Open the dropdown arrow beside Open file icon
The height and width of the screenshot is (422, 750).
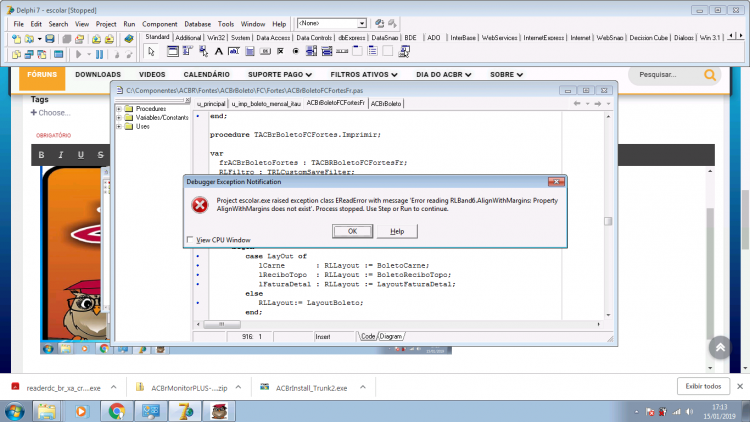click(39, 39)
